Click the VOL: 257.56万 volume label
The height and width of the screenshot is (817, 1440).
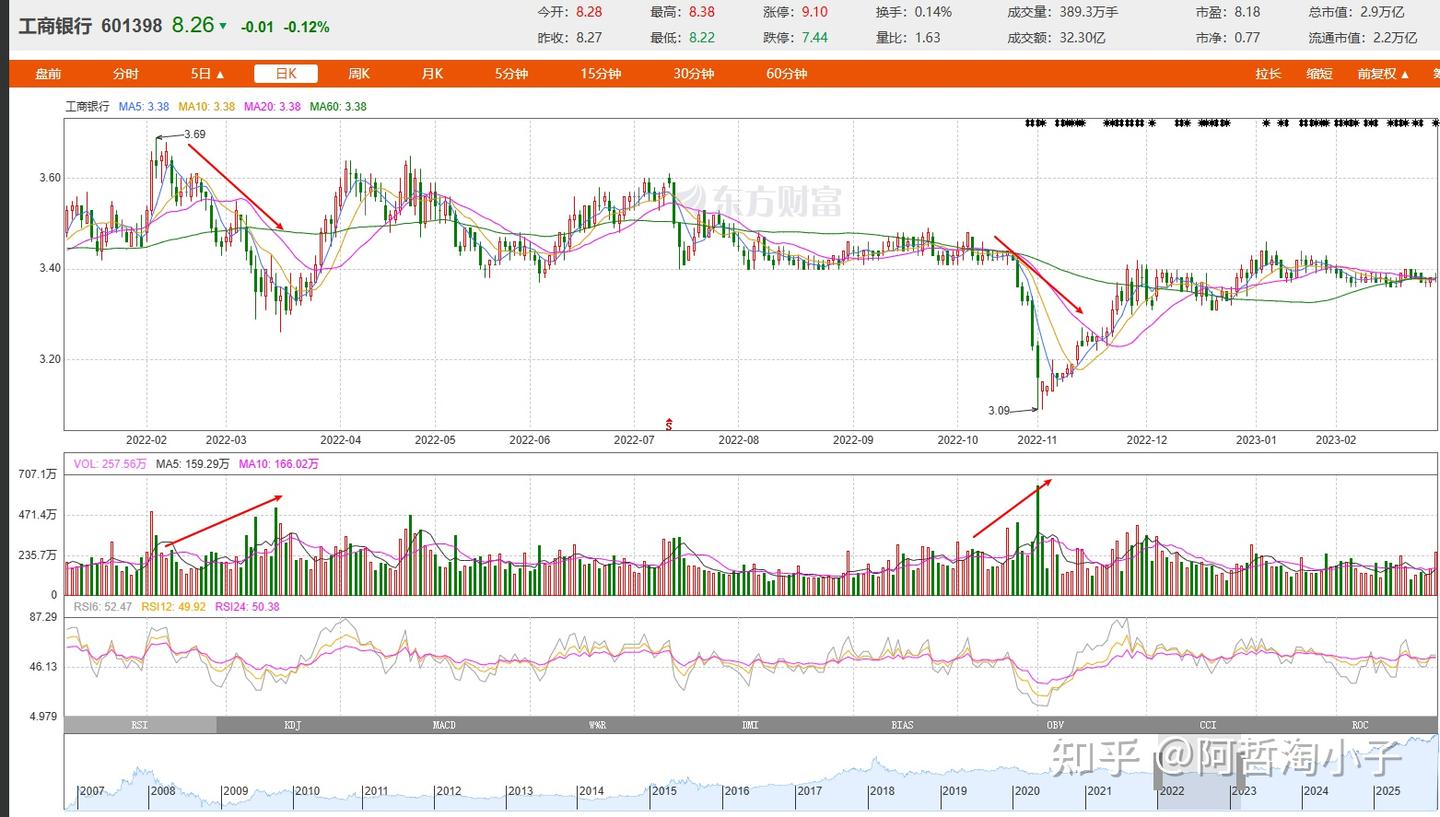tap(111, 464)
